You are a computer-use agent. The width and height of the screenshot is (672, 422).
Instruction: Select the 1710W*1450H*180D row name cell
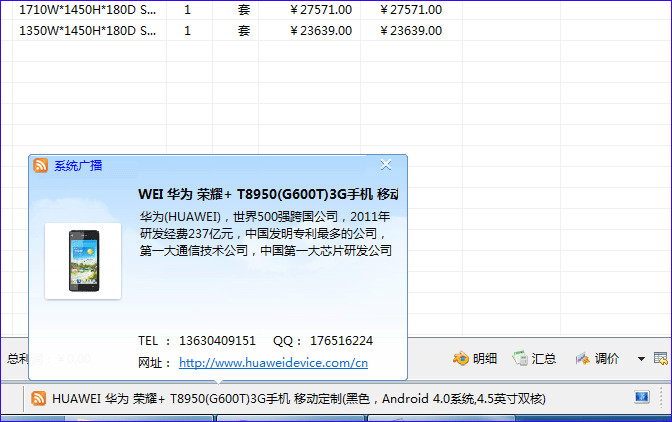(x=90, y=10)
